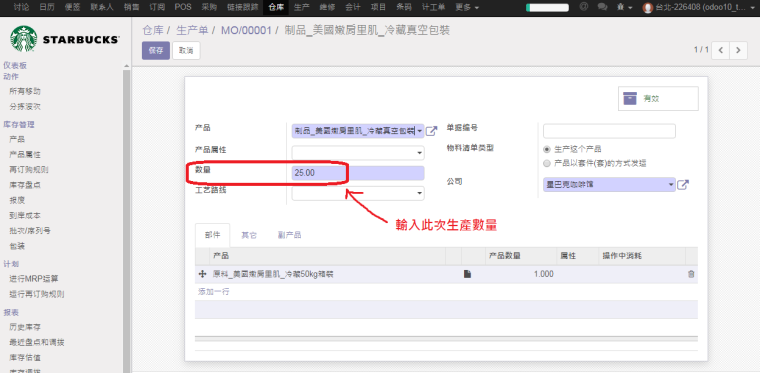
Task: Click the 单据编号 input field
Action: [x=609, y=131]
